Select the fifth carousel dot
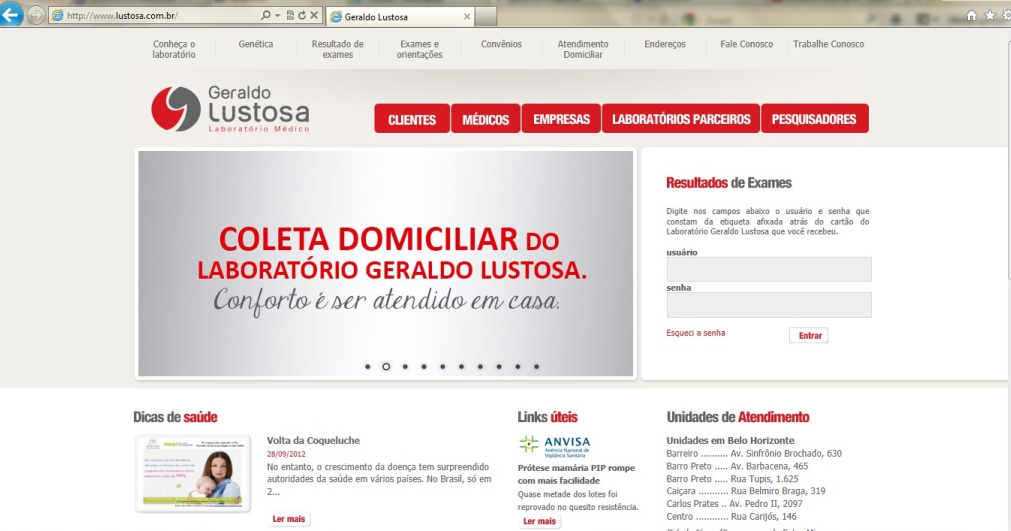This screenshot has height=531, width=1011. [x=442, y=367]
